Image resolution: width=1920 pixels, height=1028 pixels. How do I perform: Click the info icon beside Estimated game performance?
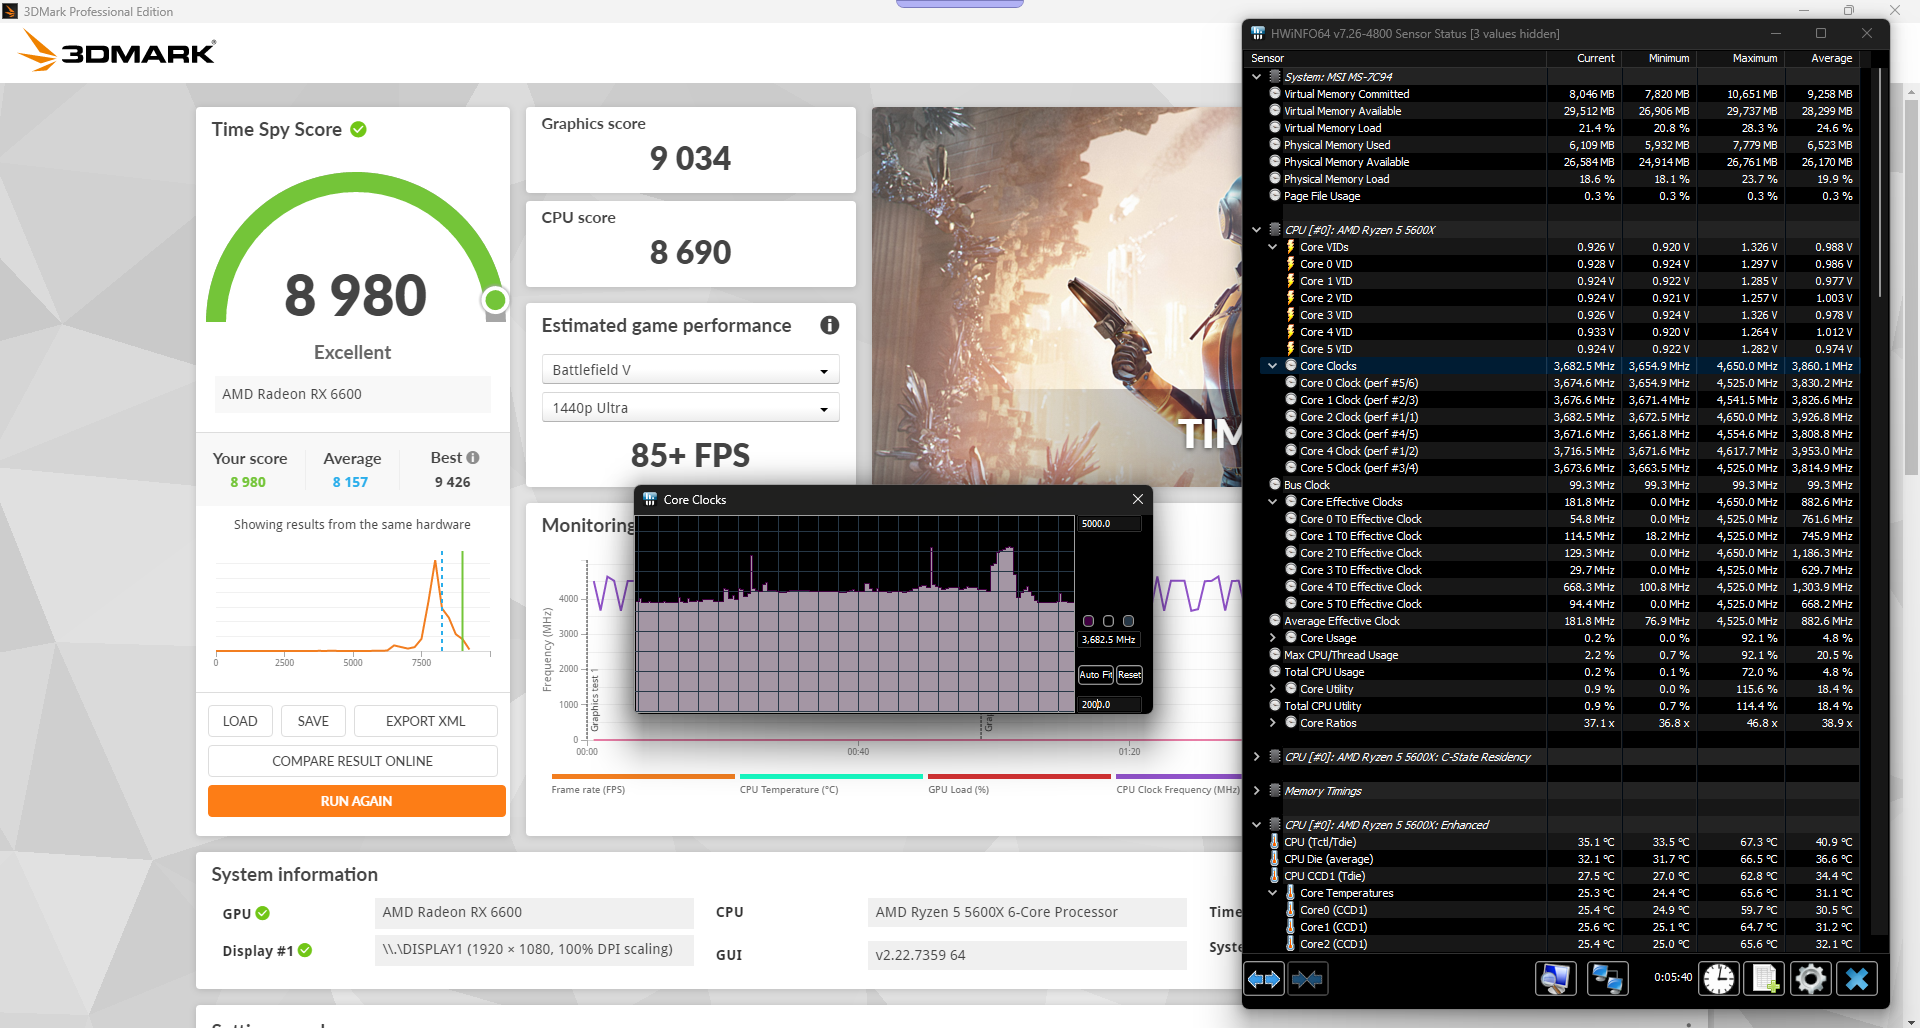point(830,325)
